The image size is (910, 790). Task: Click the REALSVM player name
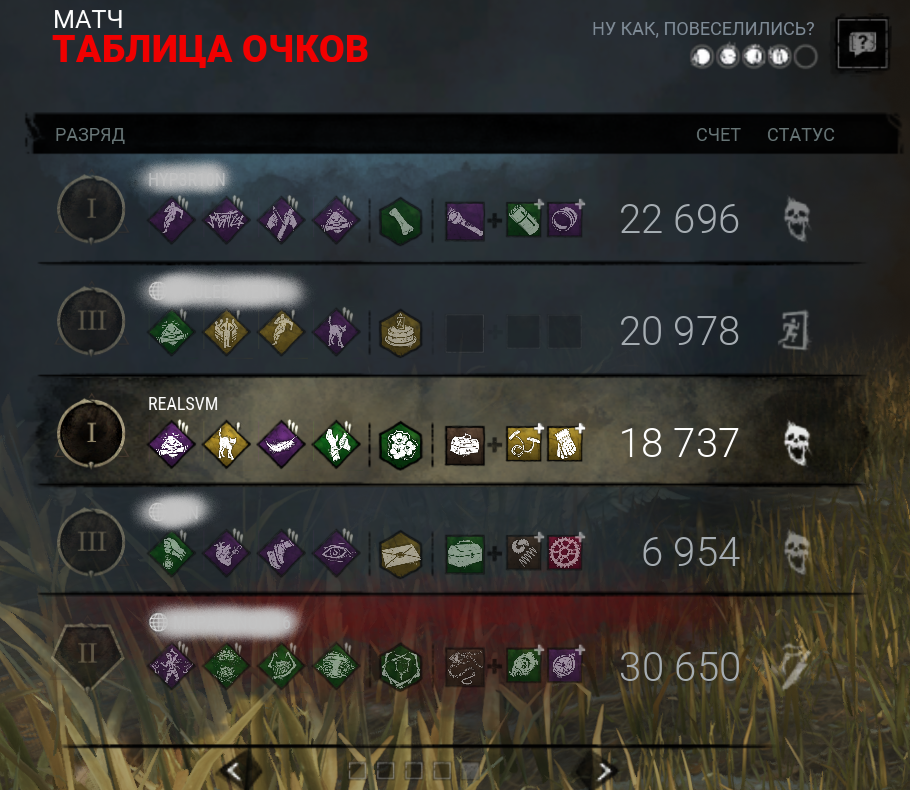pos(183,403)
